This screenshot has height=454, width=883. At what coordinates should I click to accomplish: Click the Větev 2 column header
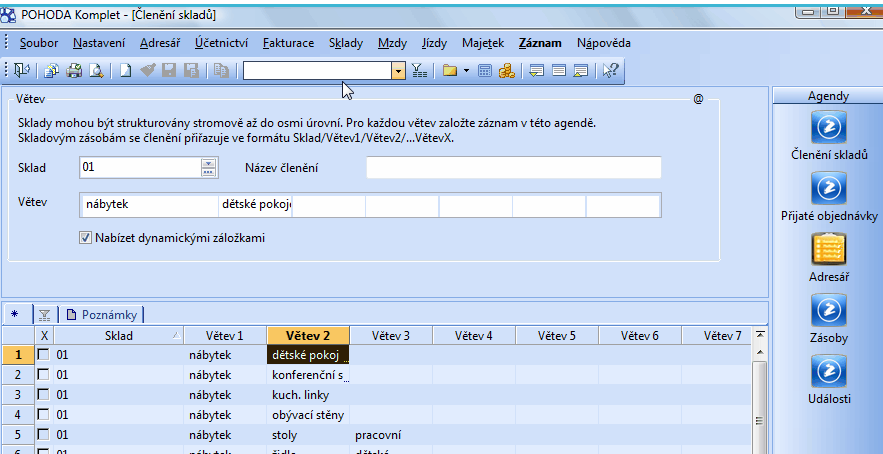click(x=308, y=336)
